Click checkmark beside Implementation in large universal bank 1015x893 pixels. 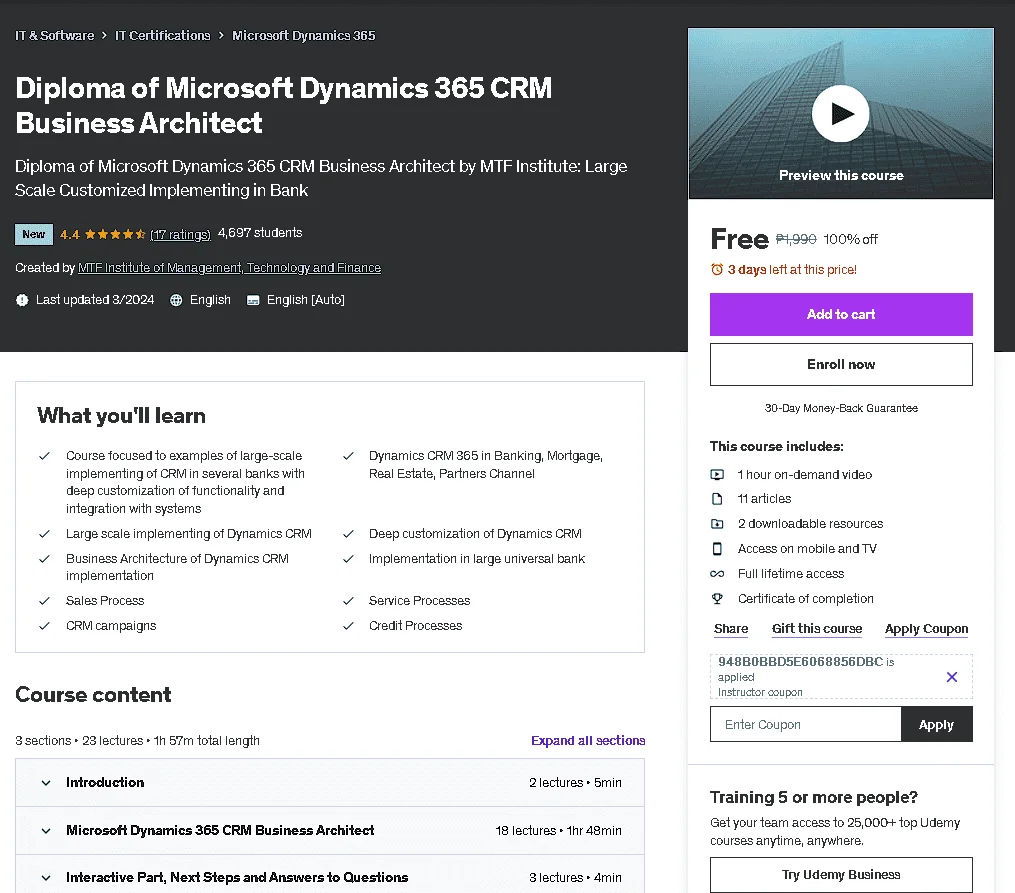point(348,558)
